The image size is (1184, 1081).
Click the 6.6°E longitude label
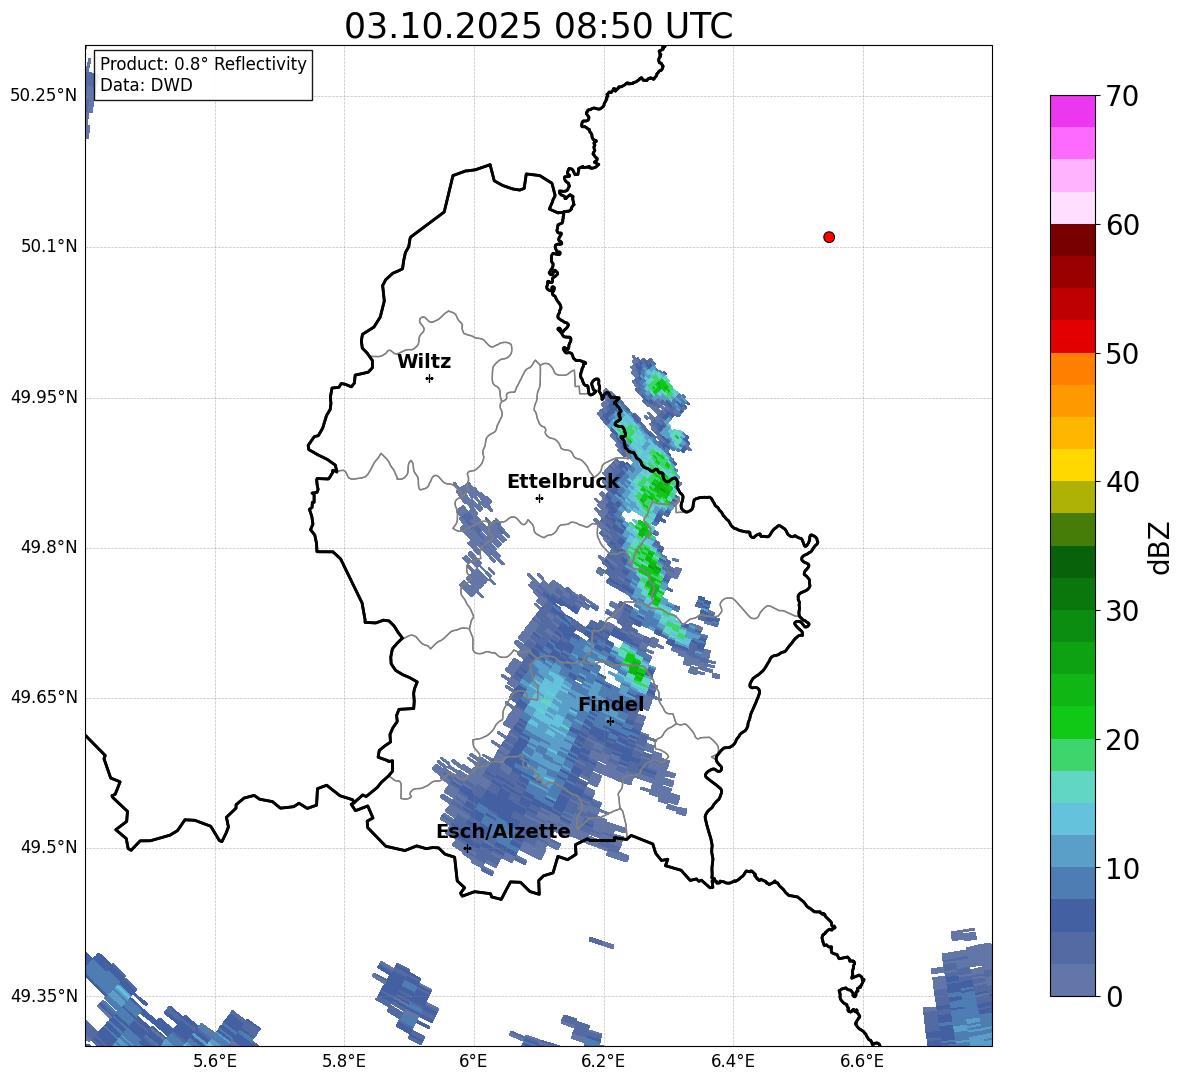coord(862,1062)
